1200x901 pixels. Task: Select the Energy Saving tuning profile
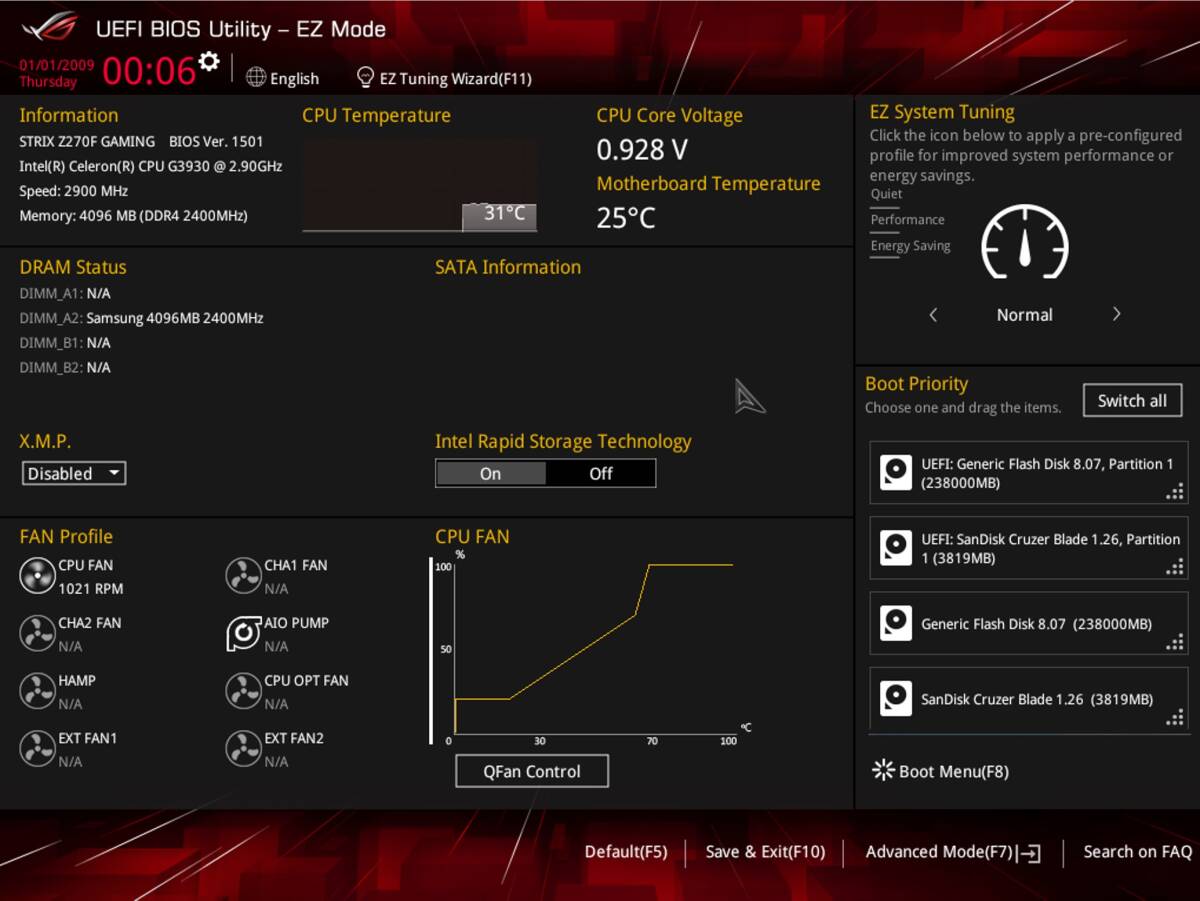[x=910, y=246]
